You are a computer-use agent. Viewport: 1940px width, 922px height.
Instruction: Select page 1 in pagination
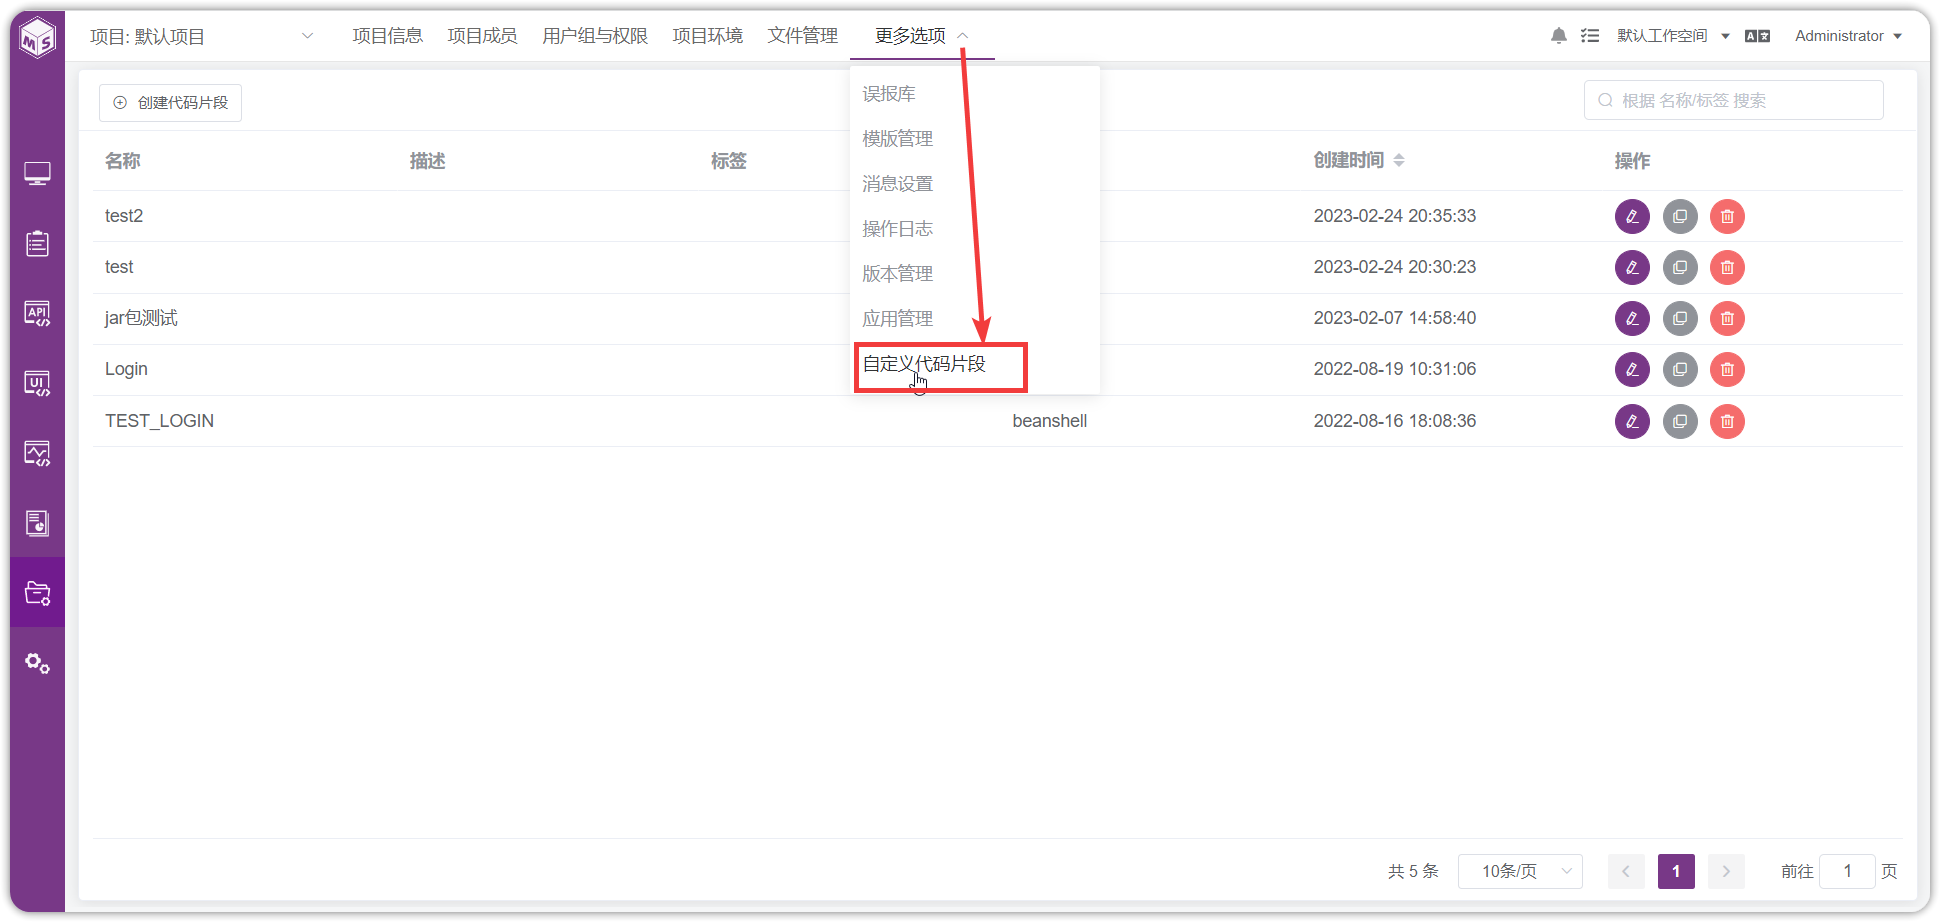[1676, 871]
